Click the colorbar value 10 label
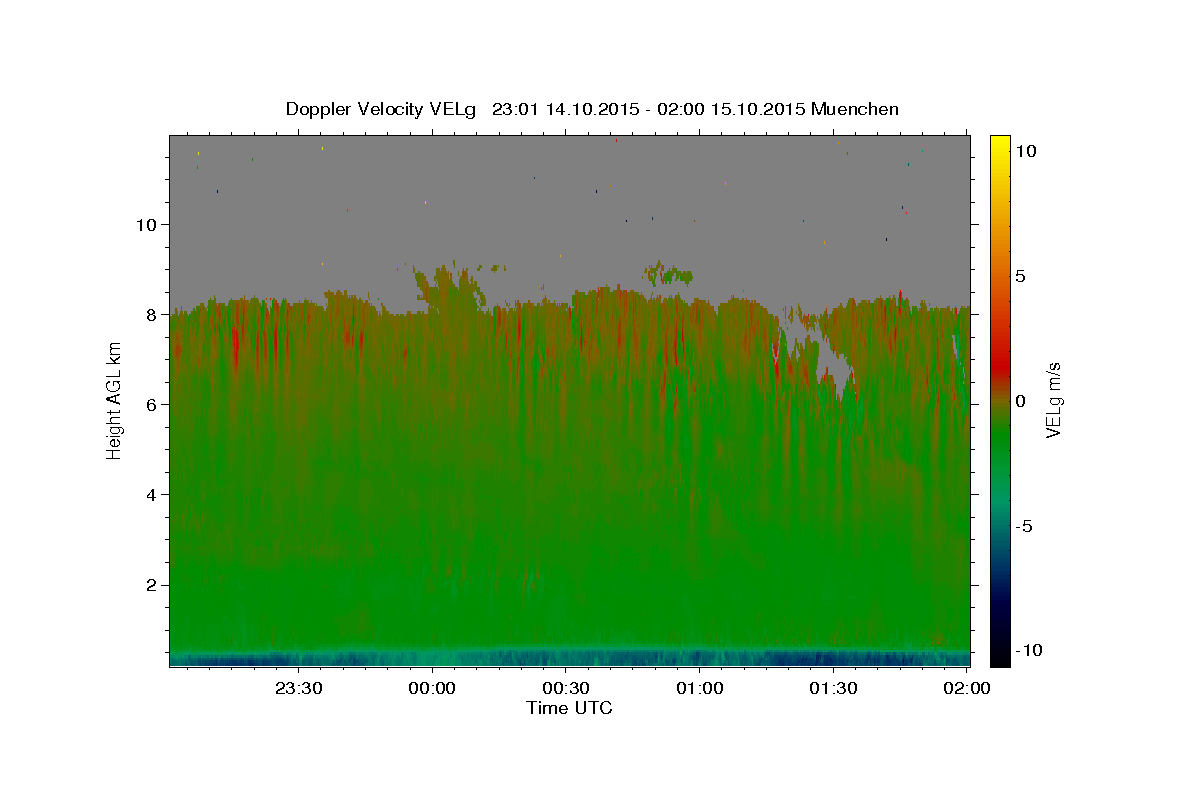1200x800 pixels. (1025, 150)
